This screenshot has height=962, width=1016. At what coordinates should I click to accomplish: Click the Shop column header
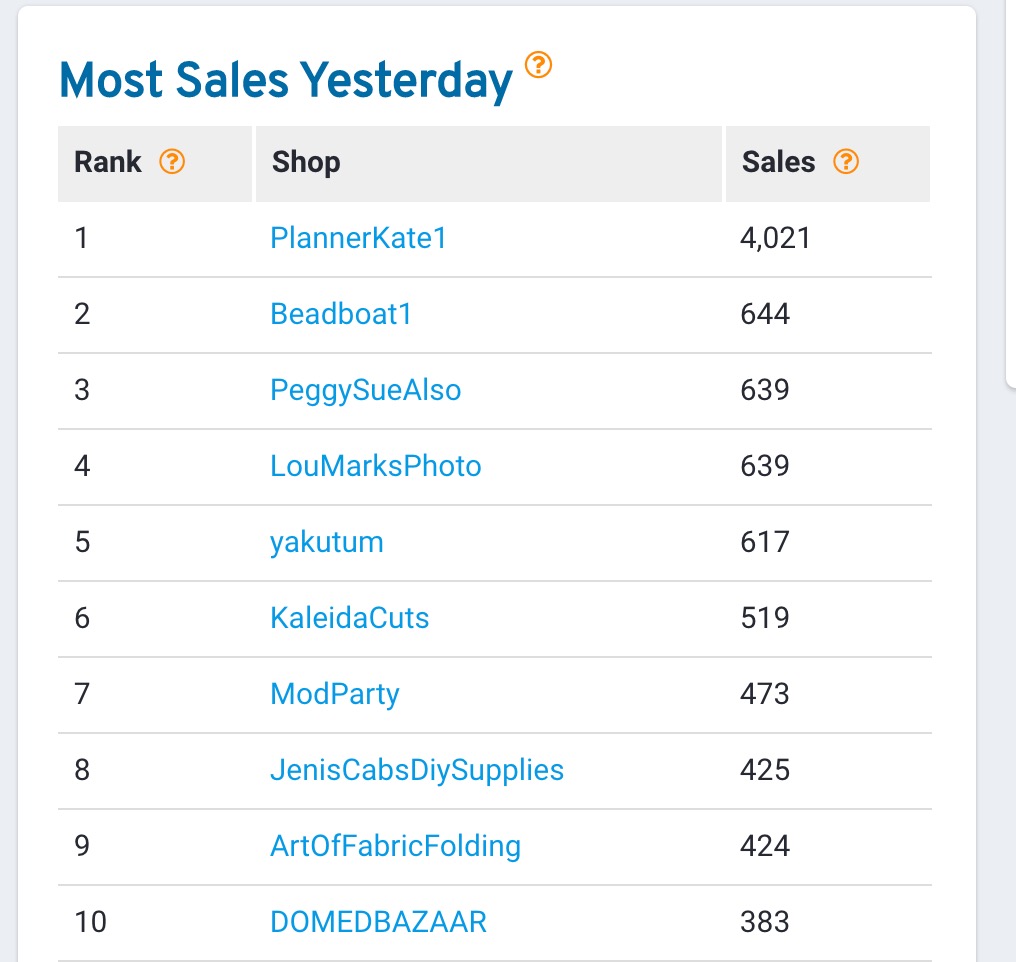(x=306, y=161)
